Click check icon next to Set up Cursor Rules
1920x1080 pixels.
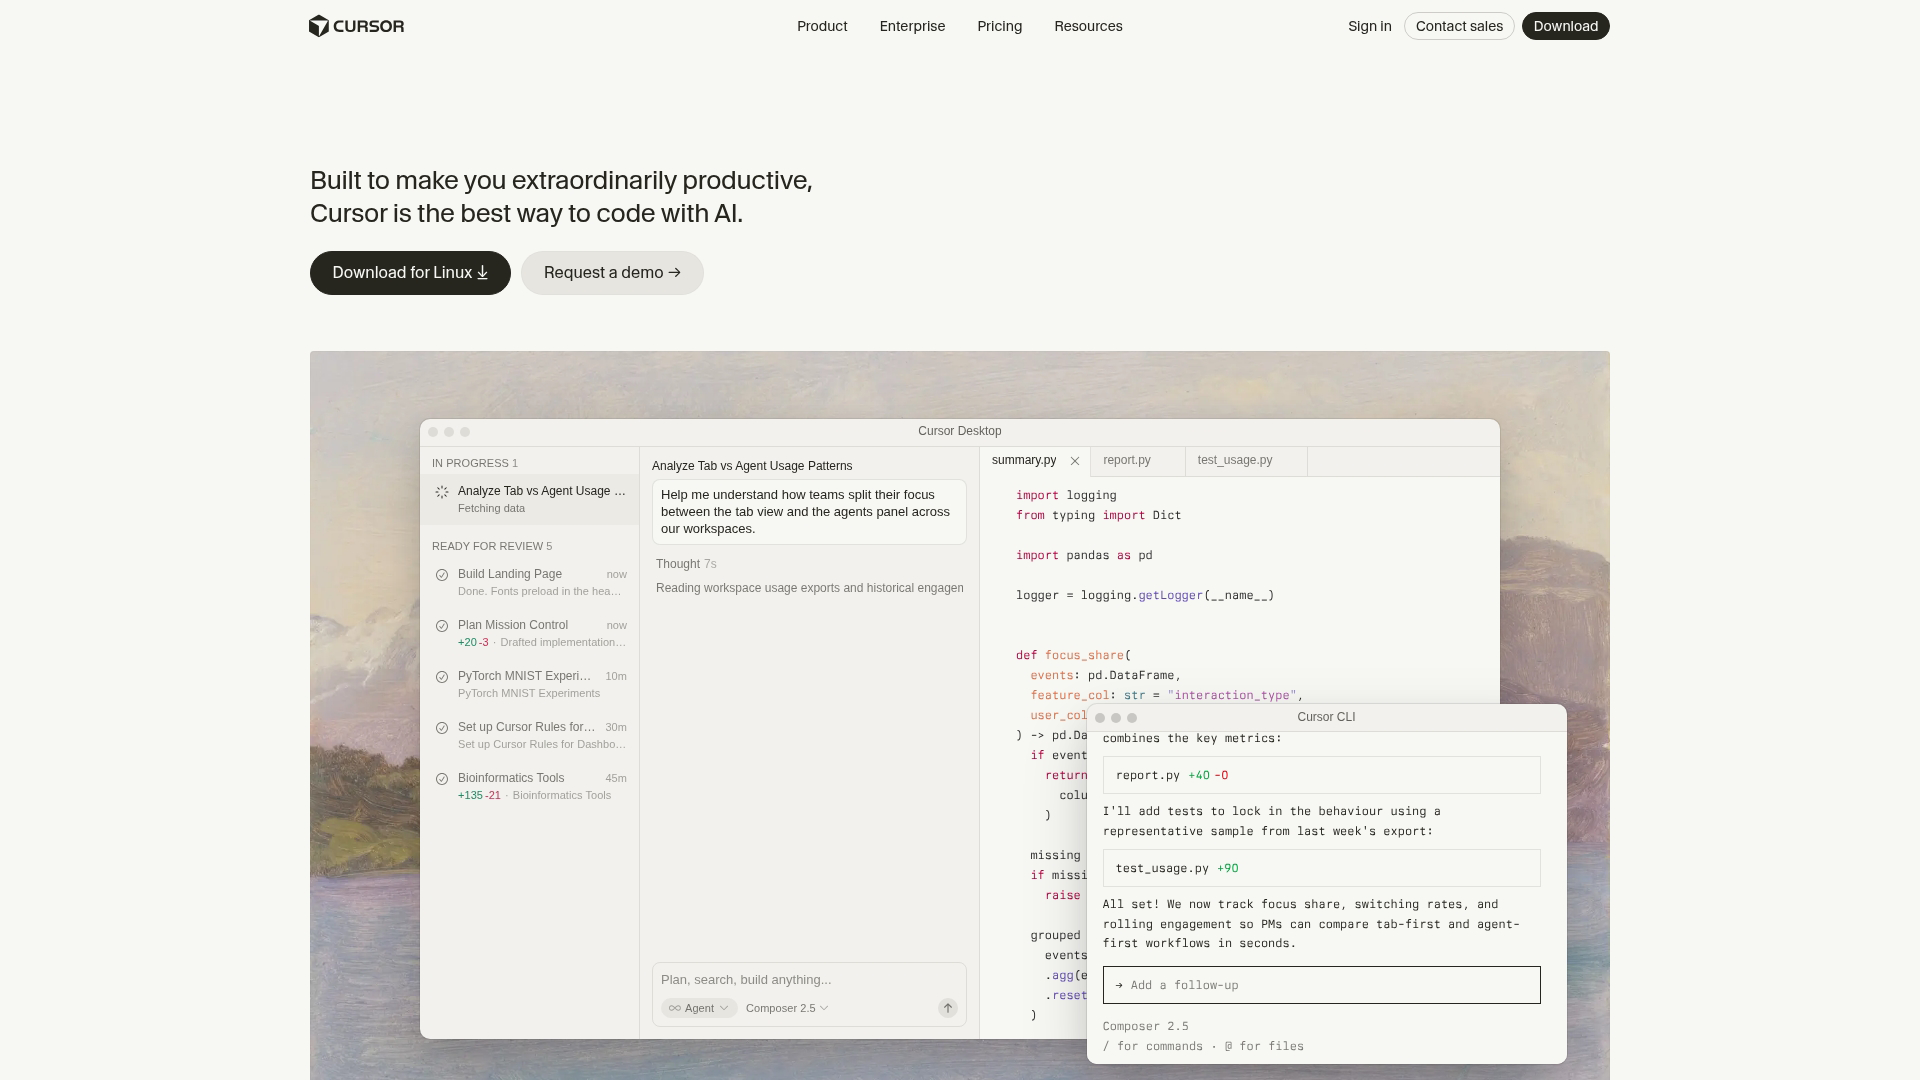(442, 728)
